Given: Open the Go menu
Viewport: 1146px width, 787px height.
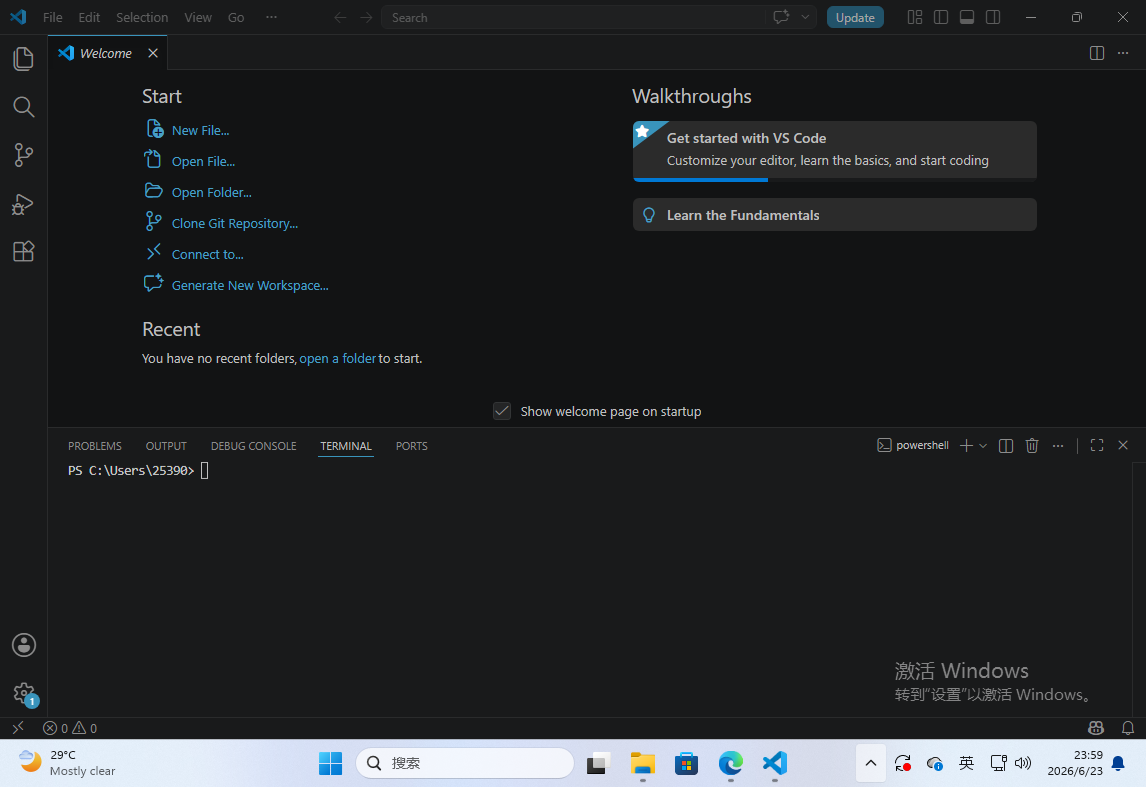Looking at the screenshot, I should (236, 18).
